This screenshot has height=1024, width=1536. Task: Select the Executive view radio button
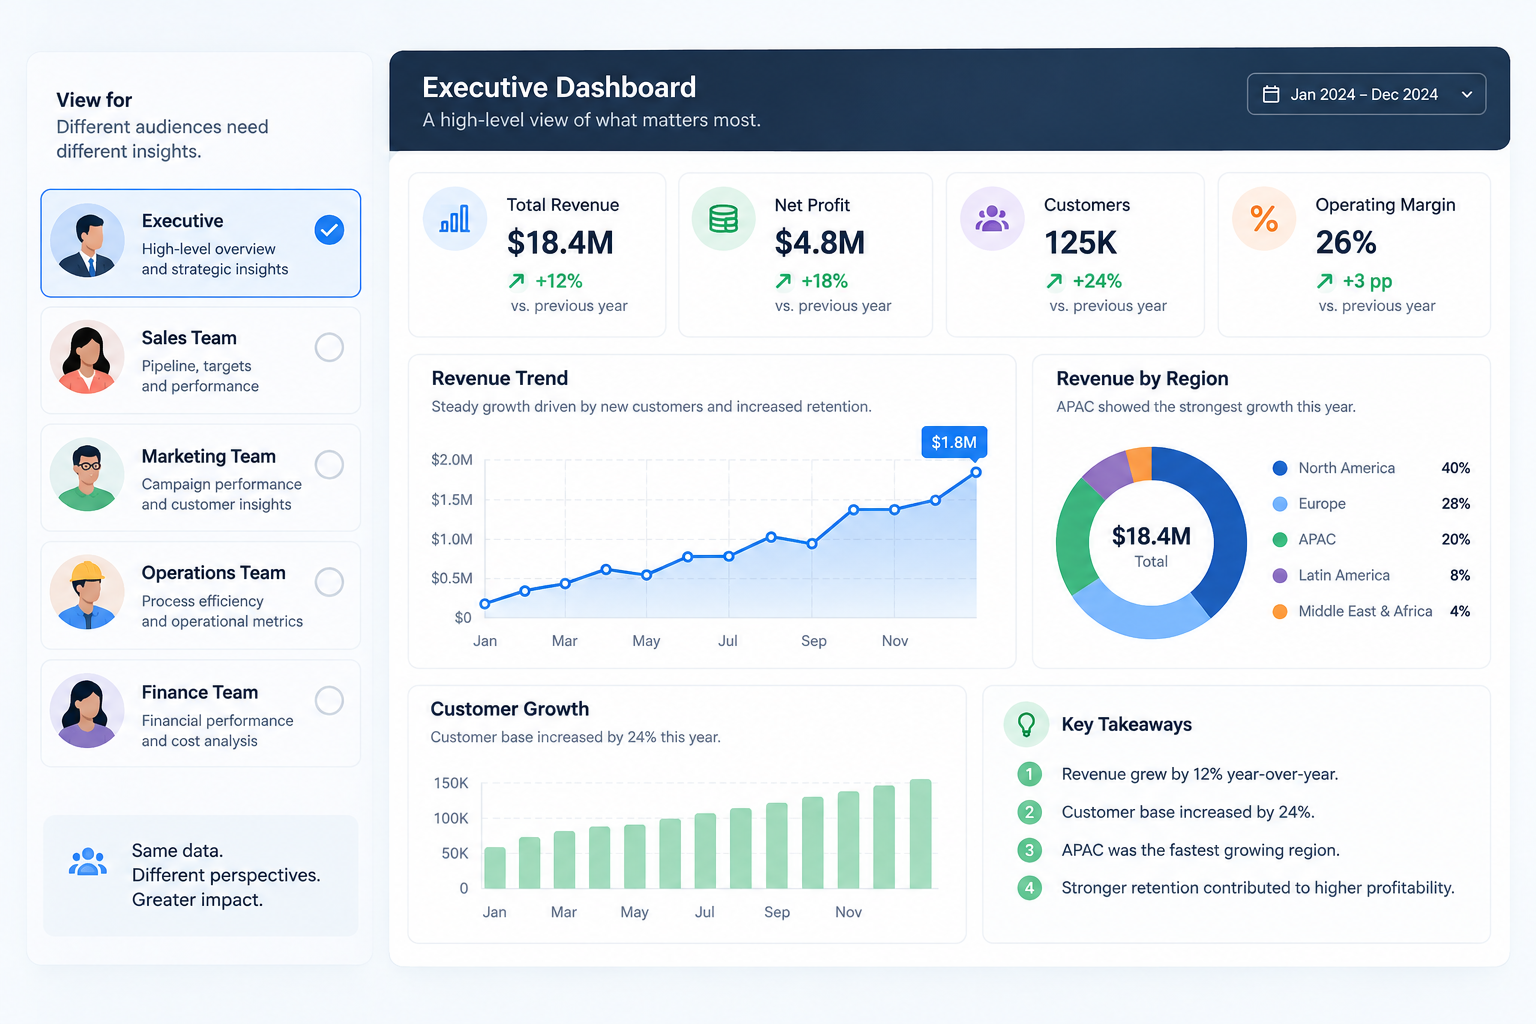329,230
